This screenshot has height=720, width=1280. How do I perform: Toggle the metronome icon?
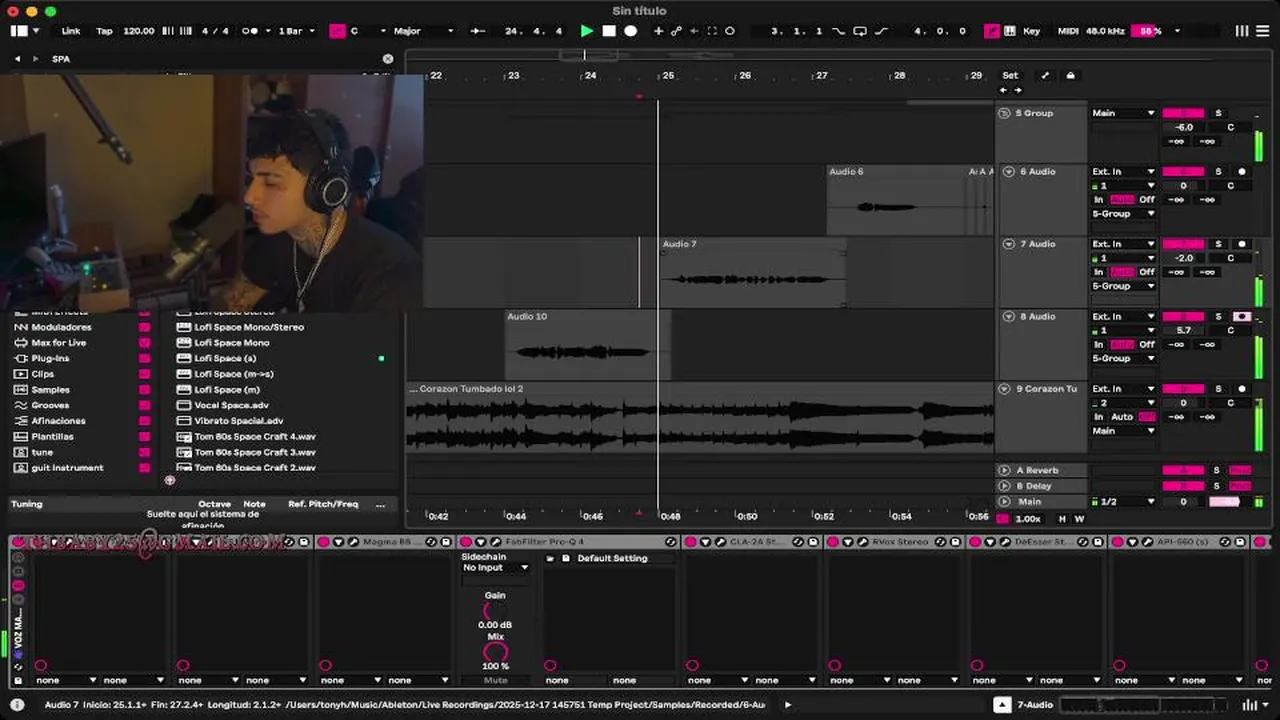[250, 31]
